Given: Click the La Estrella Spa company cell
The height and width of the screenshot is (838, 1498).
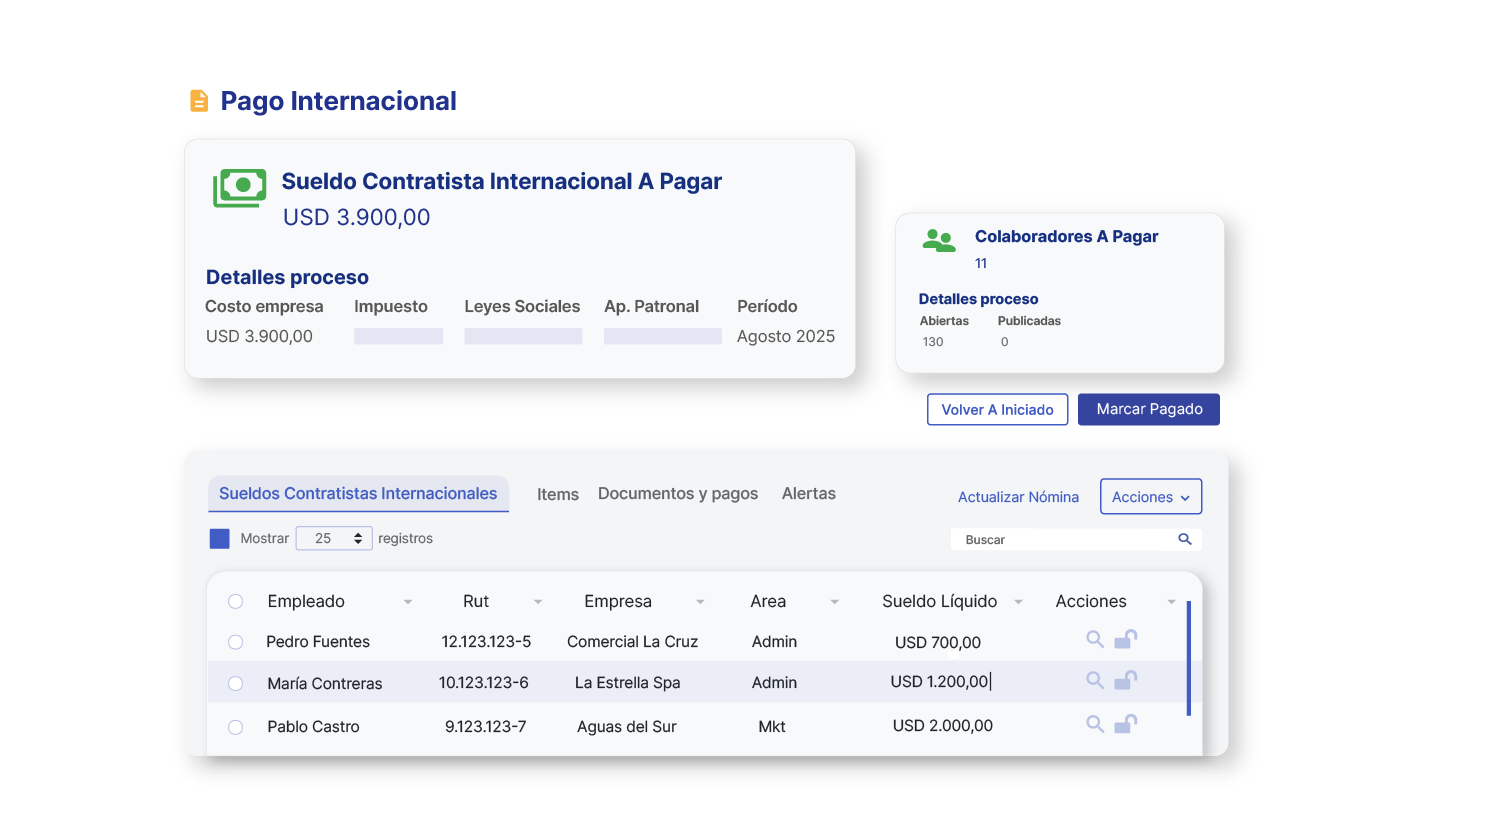Looking at the screenshot, I should click(627, 683).
